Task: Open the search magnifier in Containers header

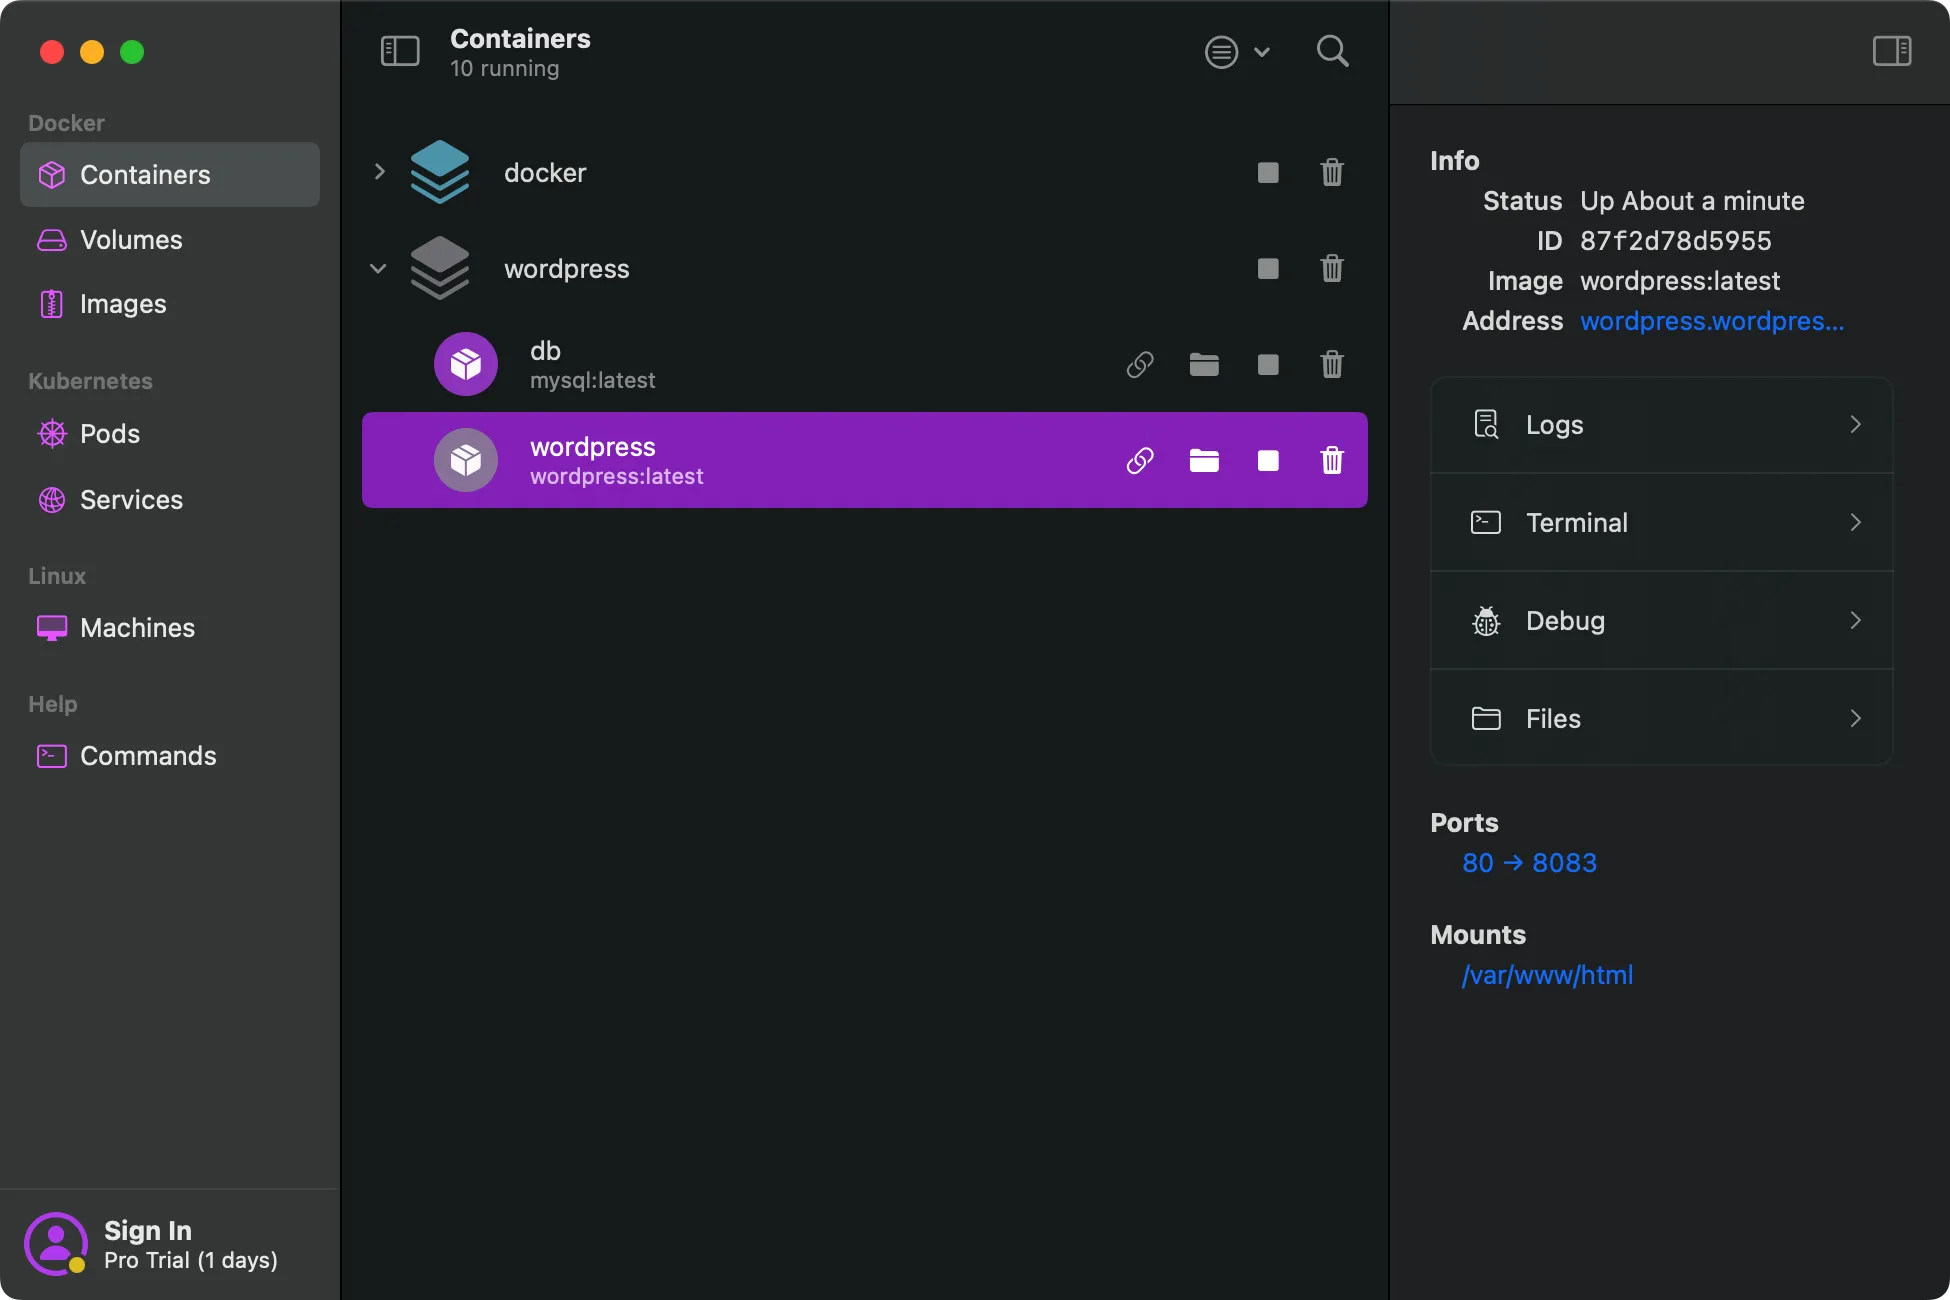Action: [1332, 51]
